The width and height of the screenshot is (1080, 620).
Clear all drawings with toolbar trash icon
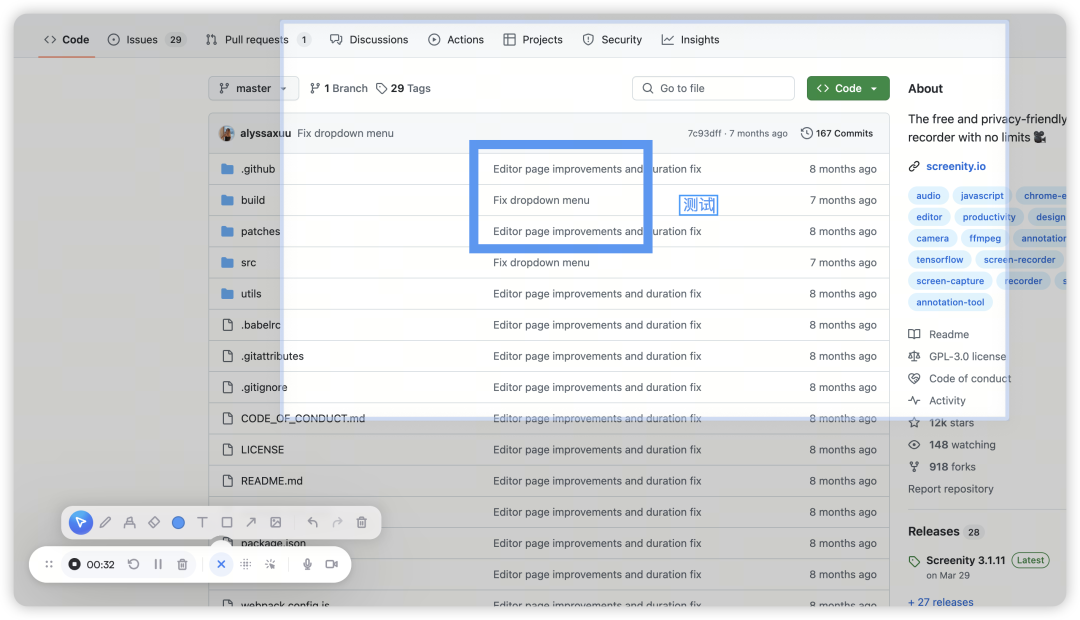(362, 522)
